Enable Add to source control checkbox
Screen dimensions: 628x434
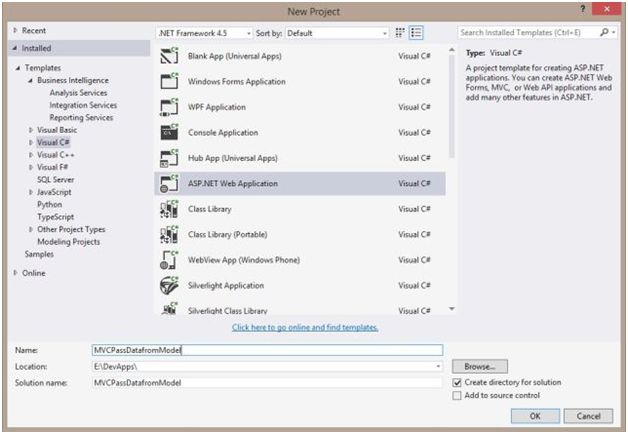(457, 396)
